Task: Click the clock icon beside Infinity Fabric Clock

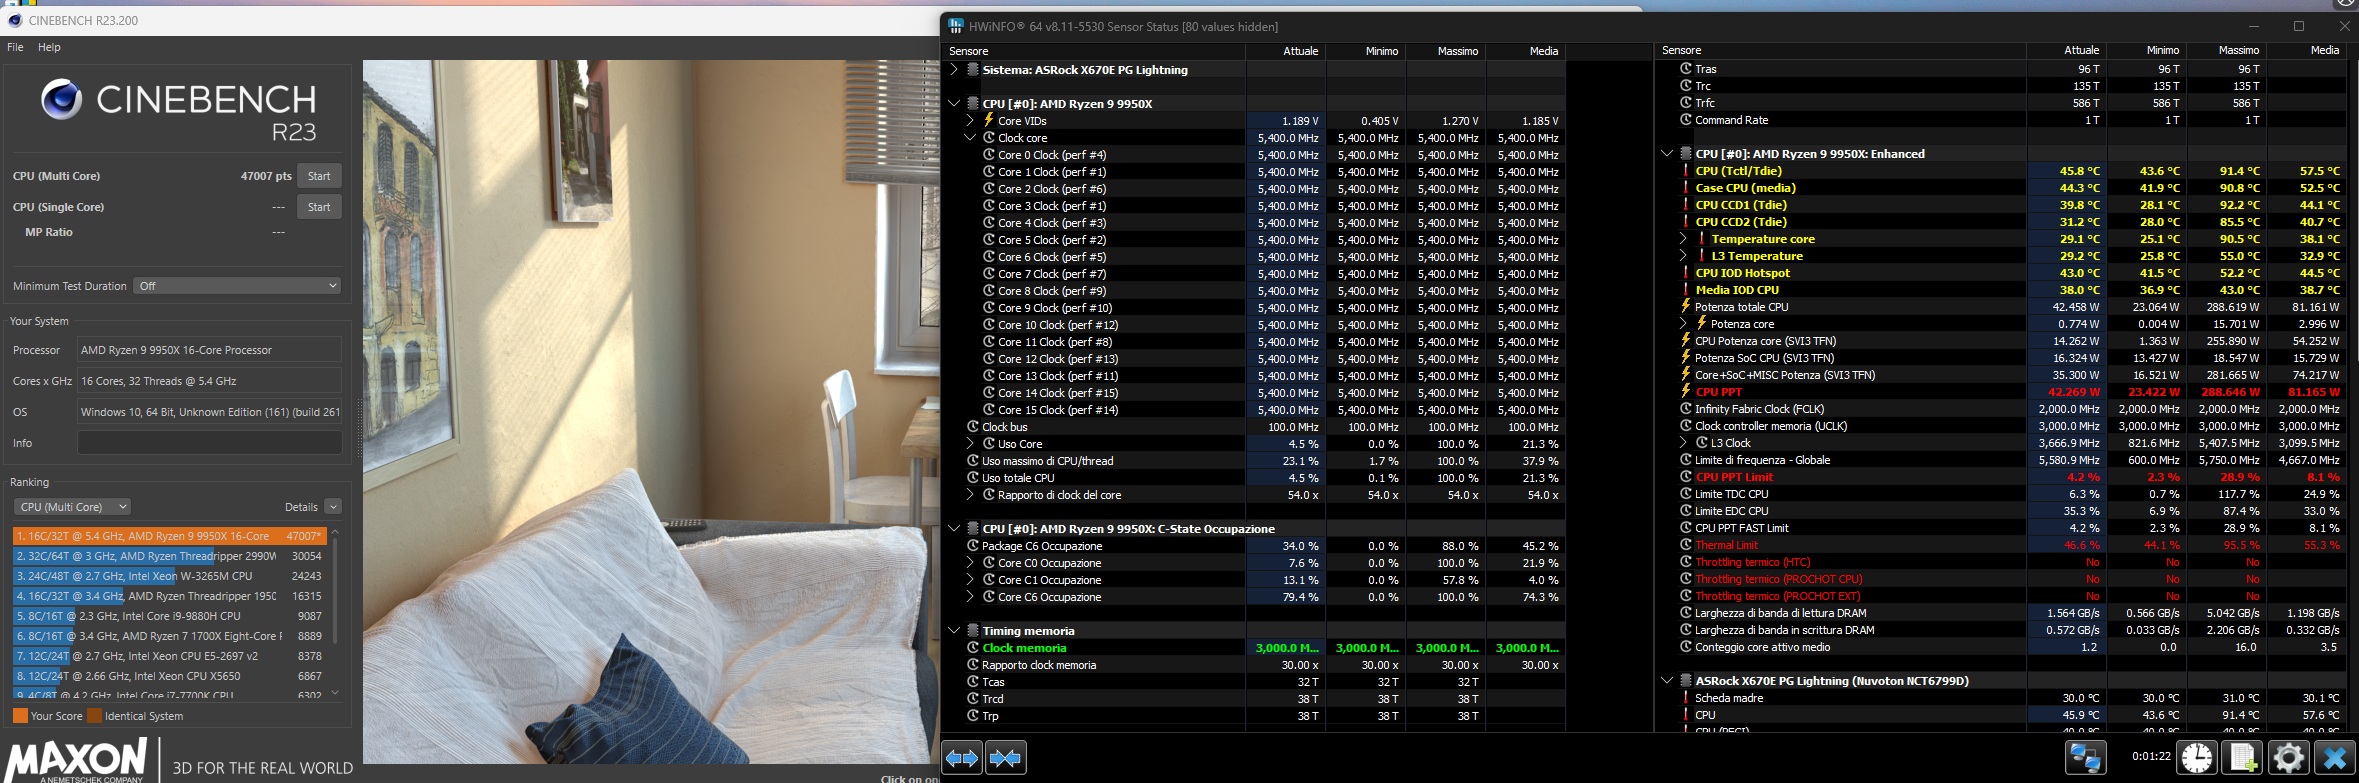Action: [x=1686, y=408]
